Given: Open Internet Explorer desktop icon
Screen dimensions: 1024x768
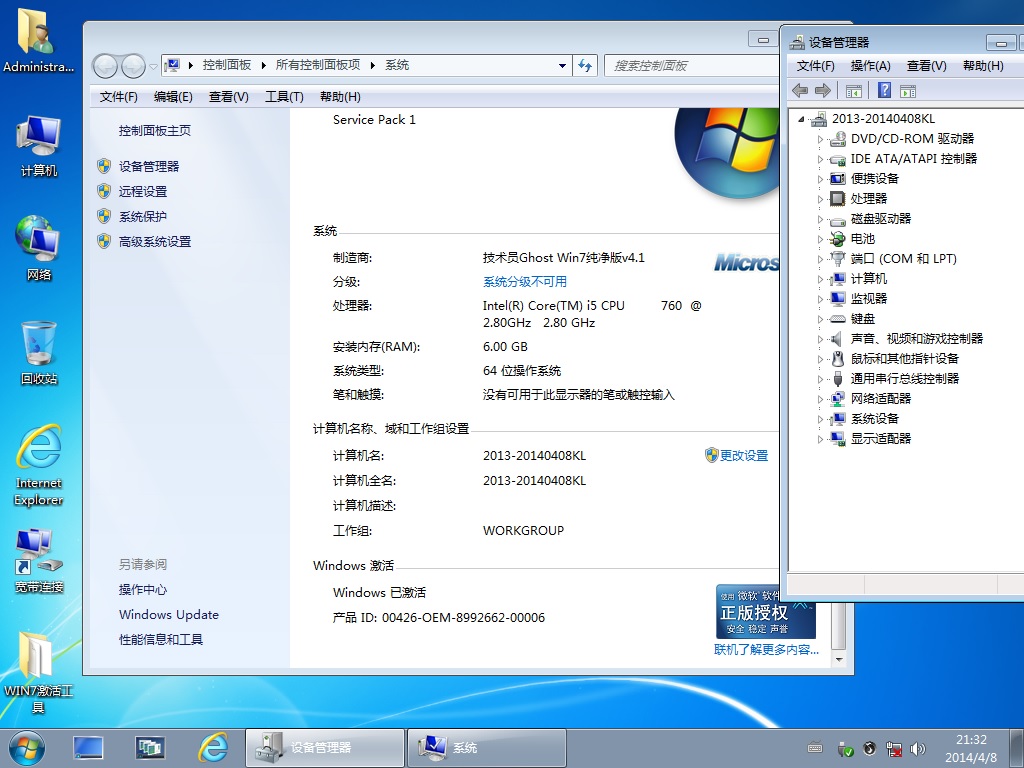Looking at the screenshot, I should [x=39, y=465].
